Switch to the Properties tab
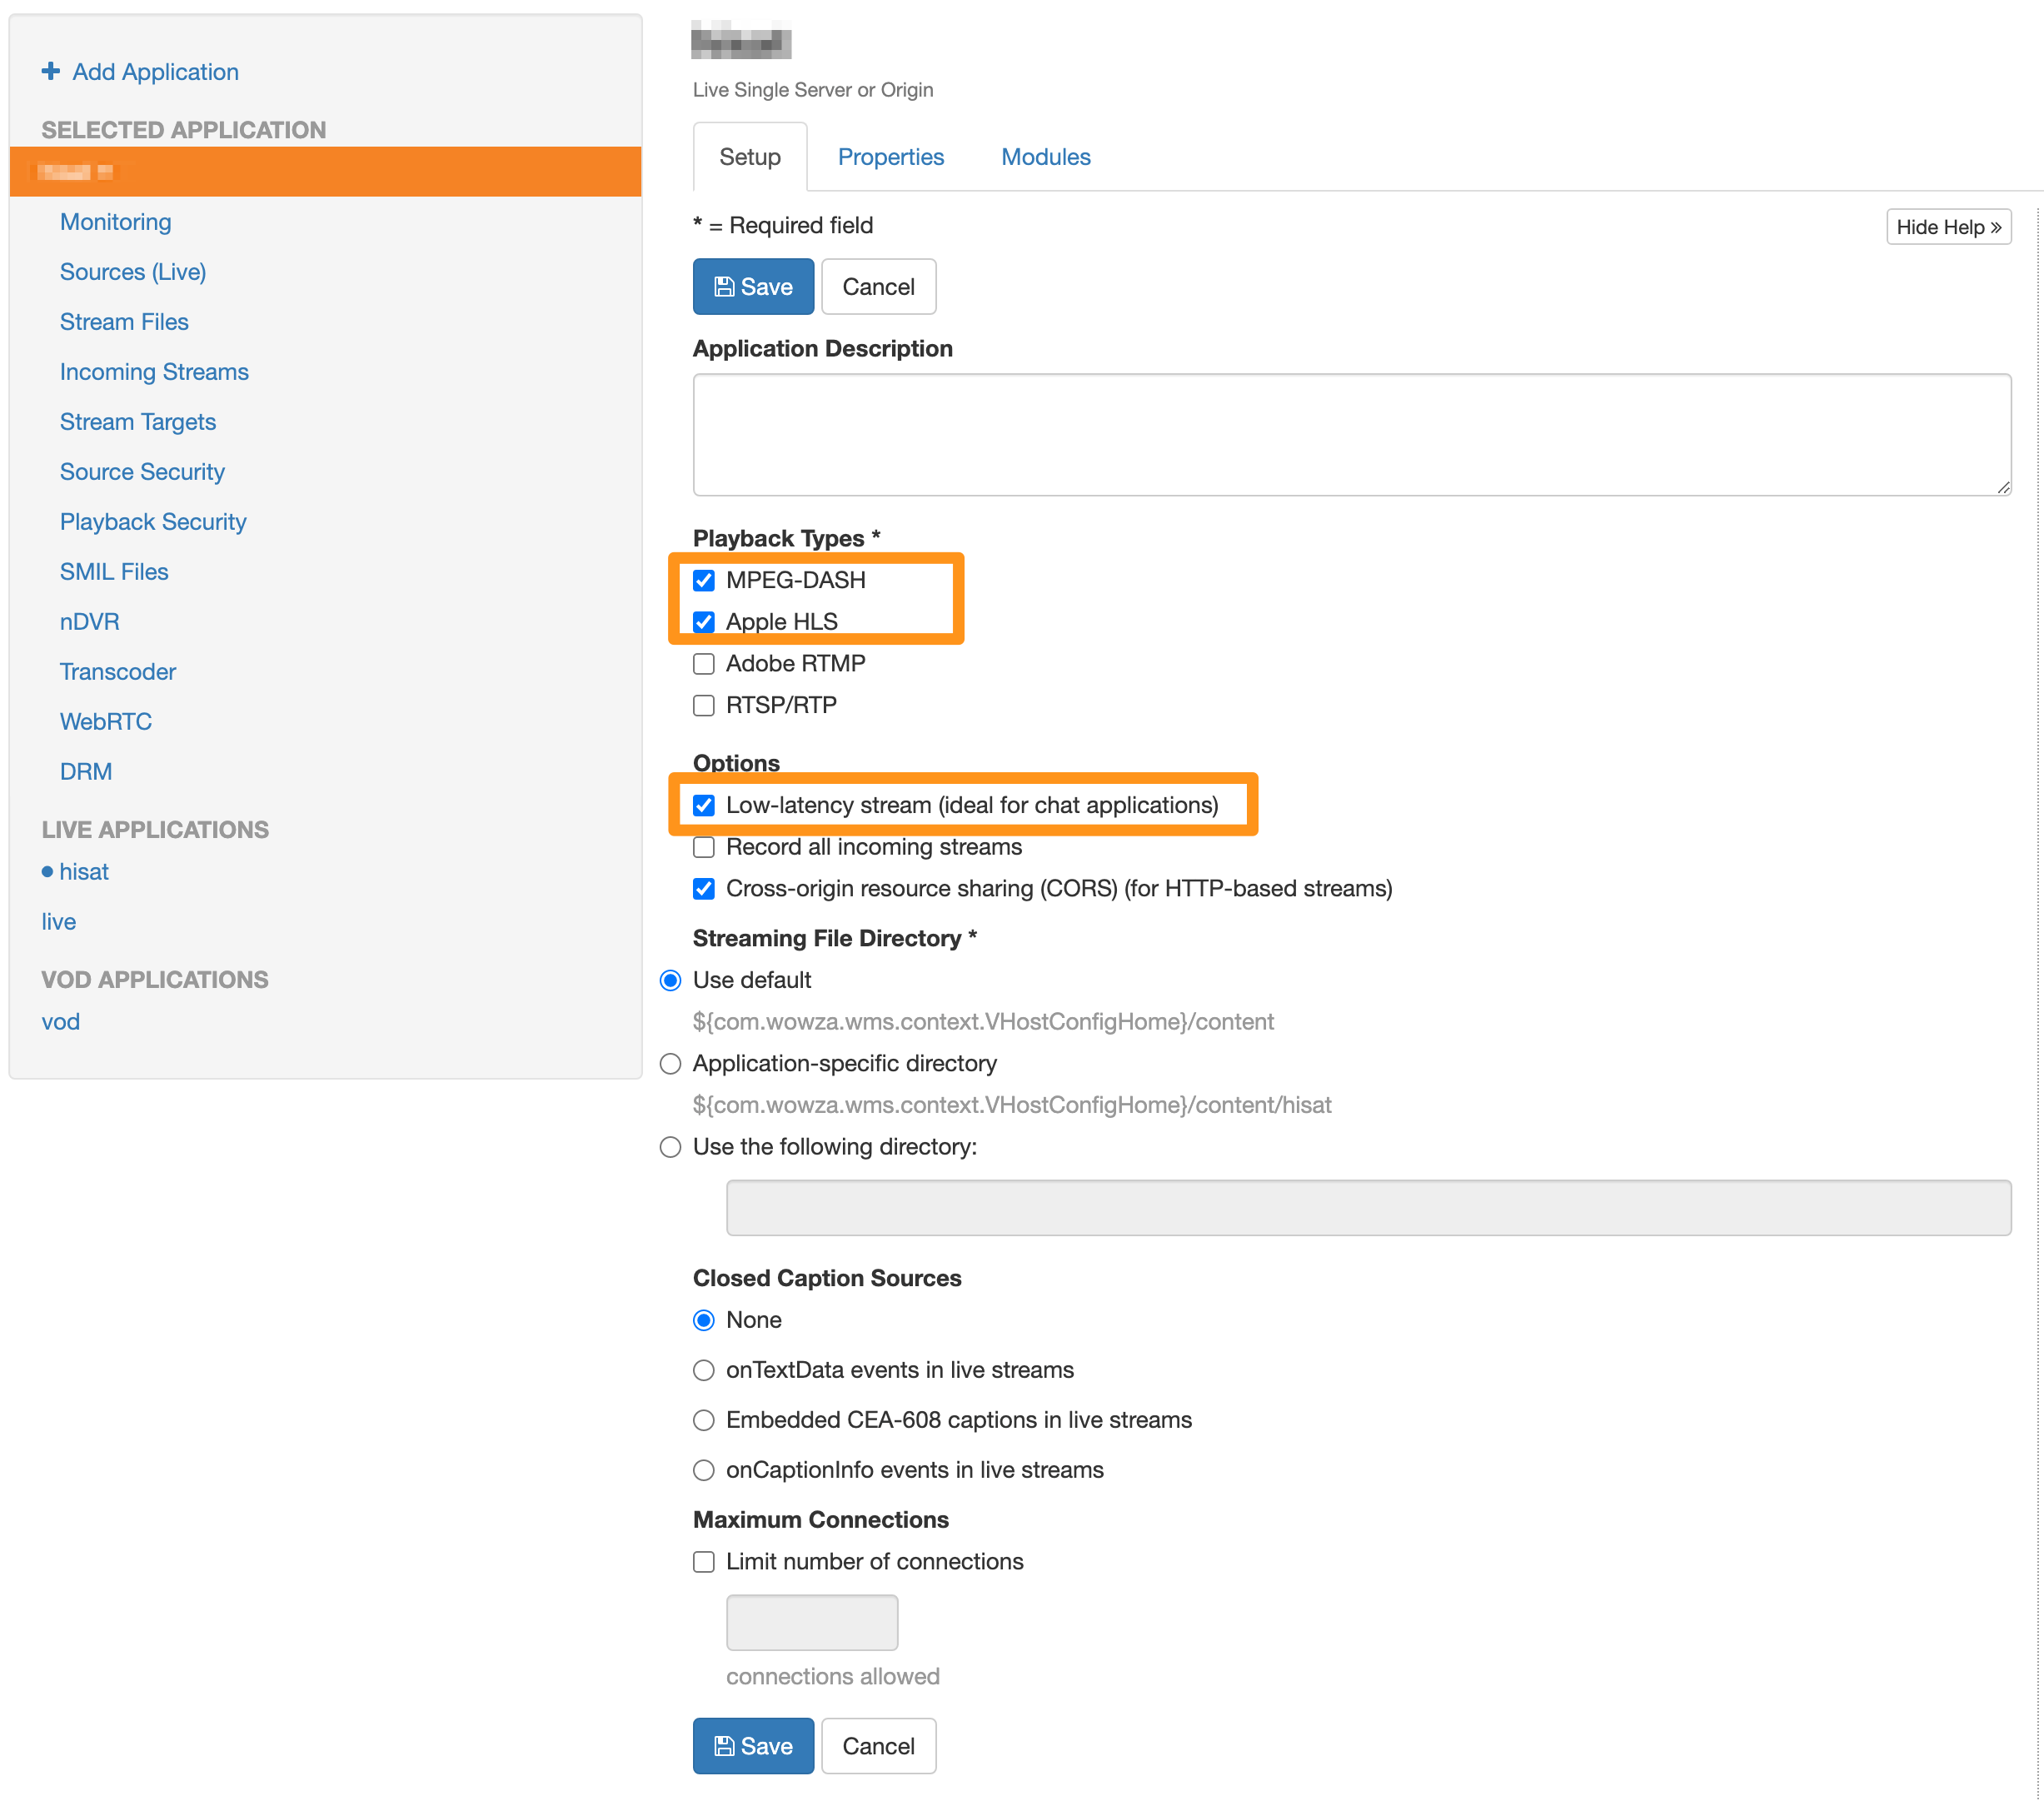Screen dimensions: 2044x1801 pos(890,157)
